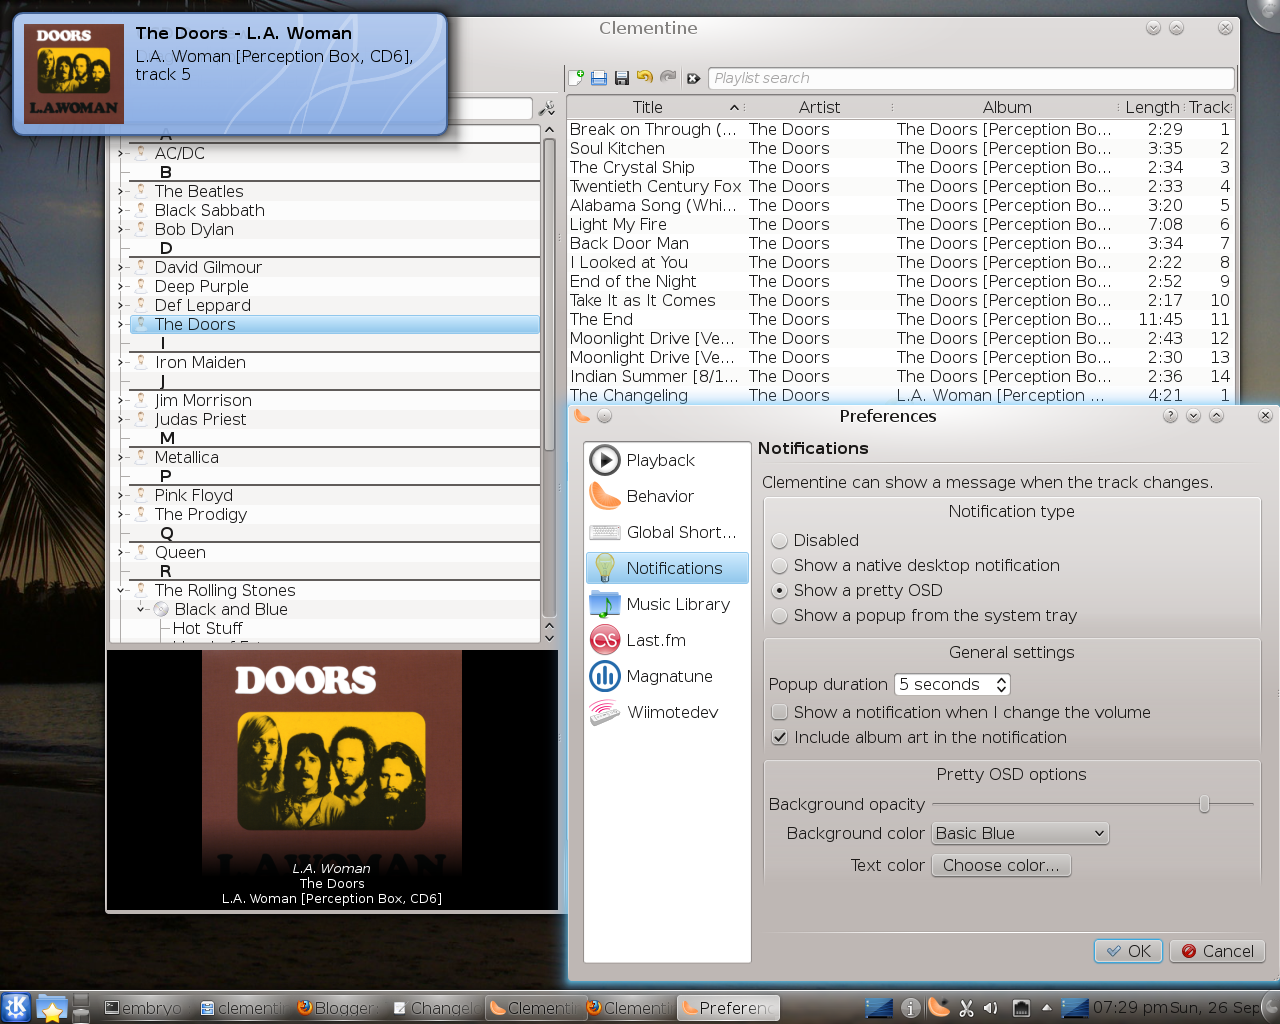Click the Popup duration spinner arrows
The width and height of the screenshot is (1280, 1024).
point(1002,684)
